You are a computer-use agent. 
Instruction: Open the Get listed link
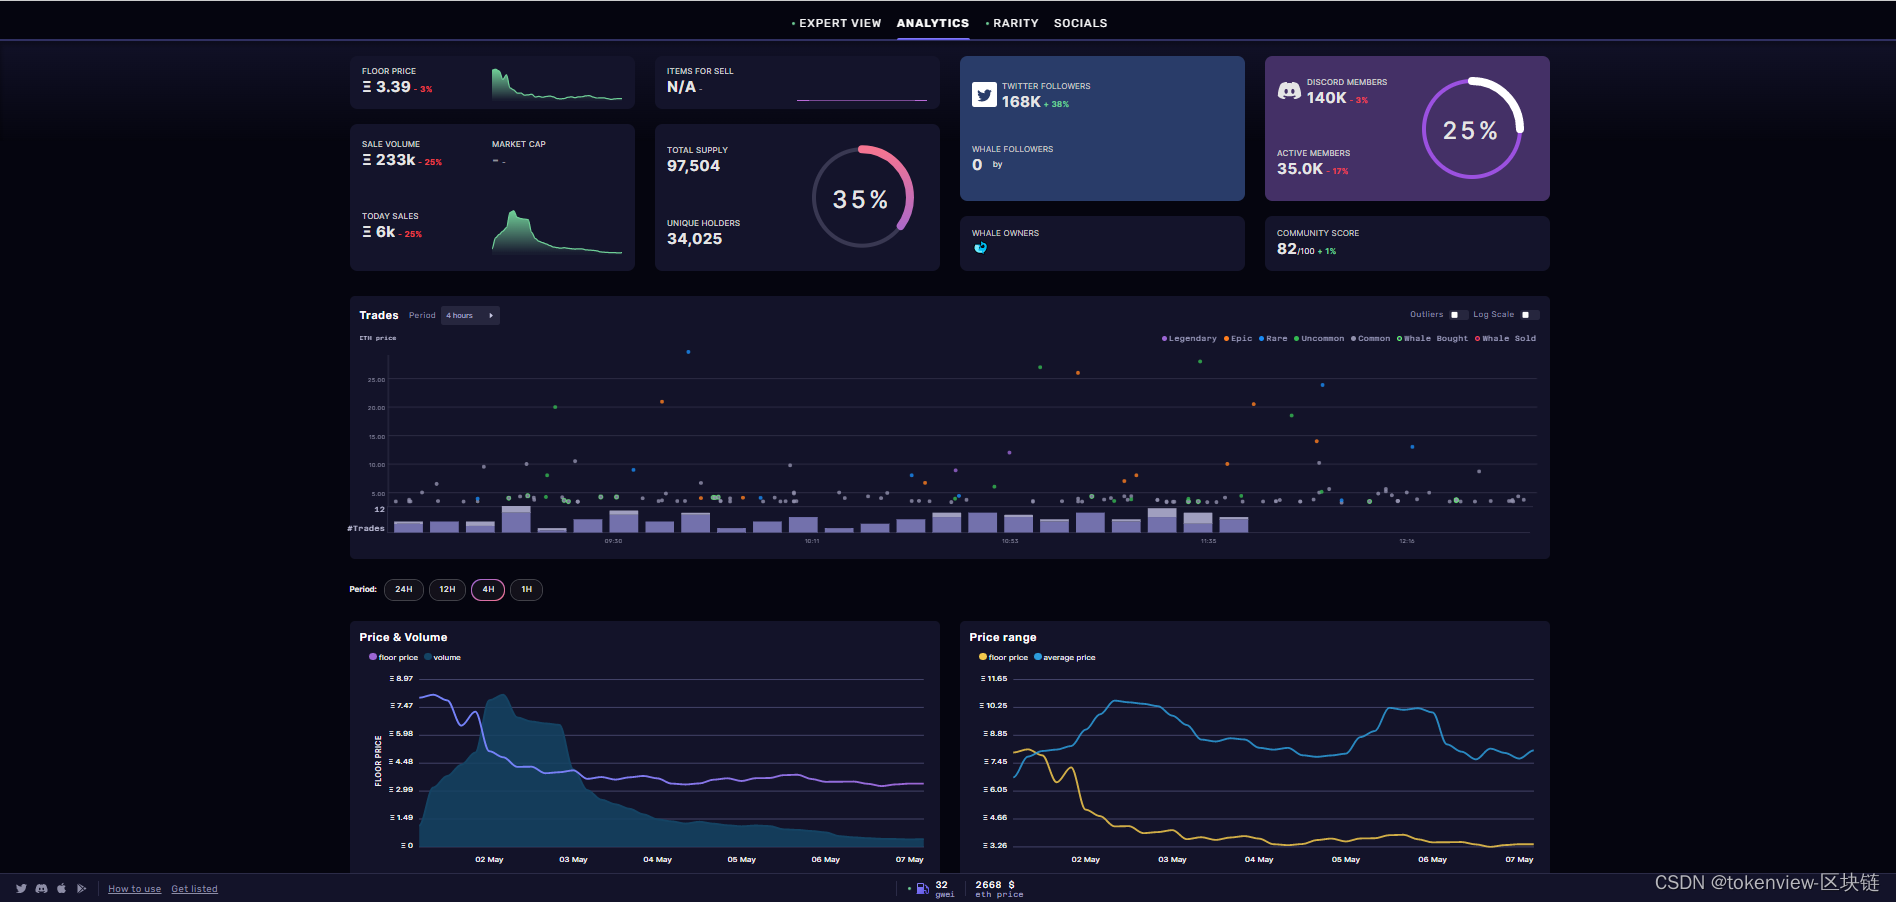pyautogui.click(x=194, y=888)
